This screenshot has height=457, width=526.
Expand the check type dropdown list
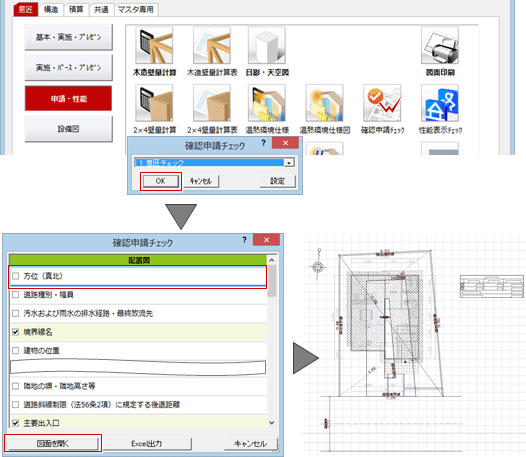289,163
